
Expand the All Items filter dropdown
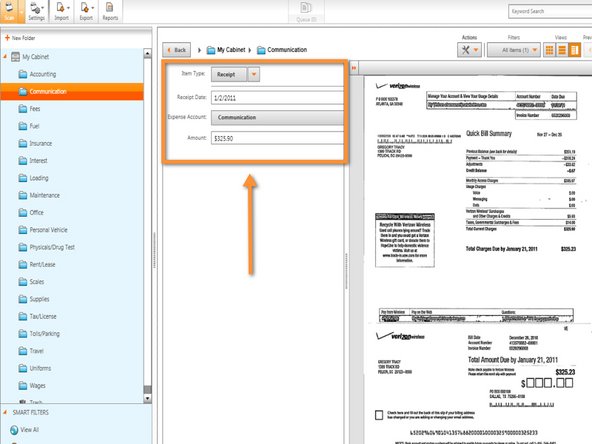[x=513, y=50]
